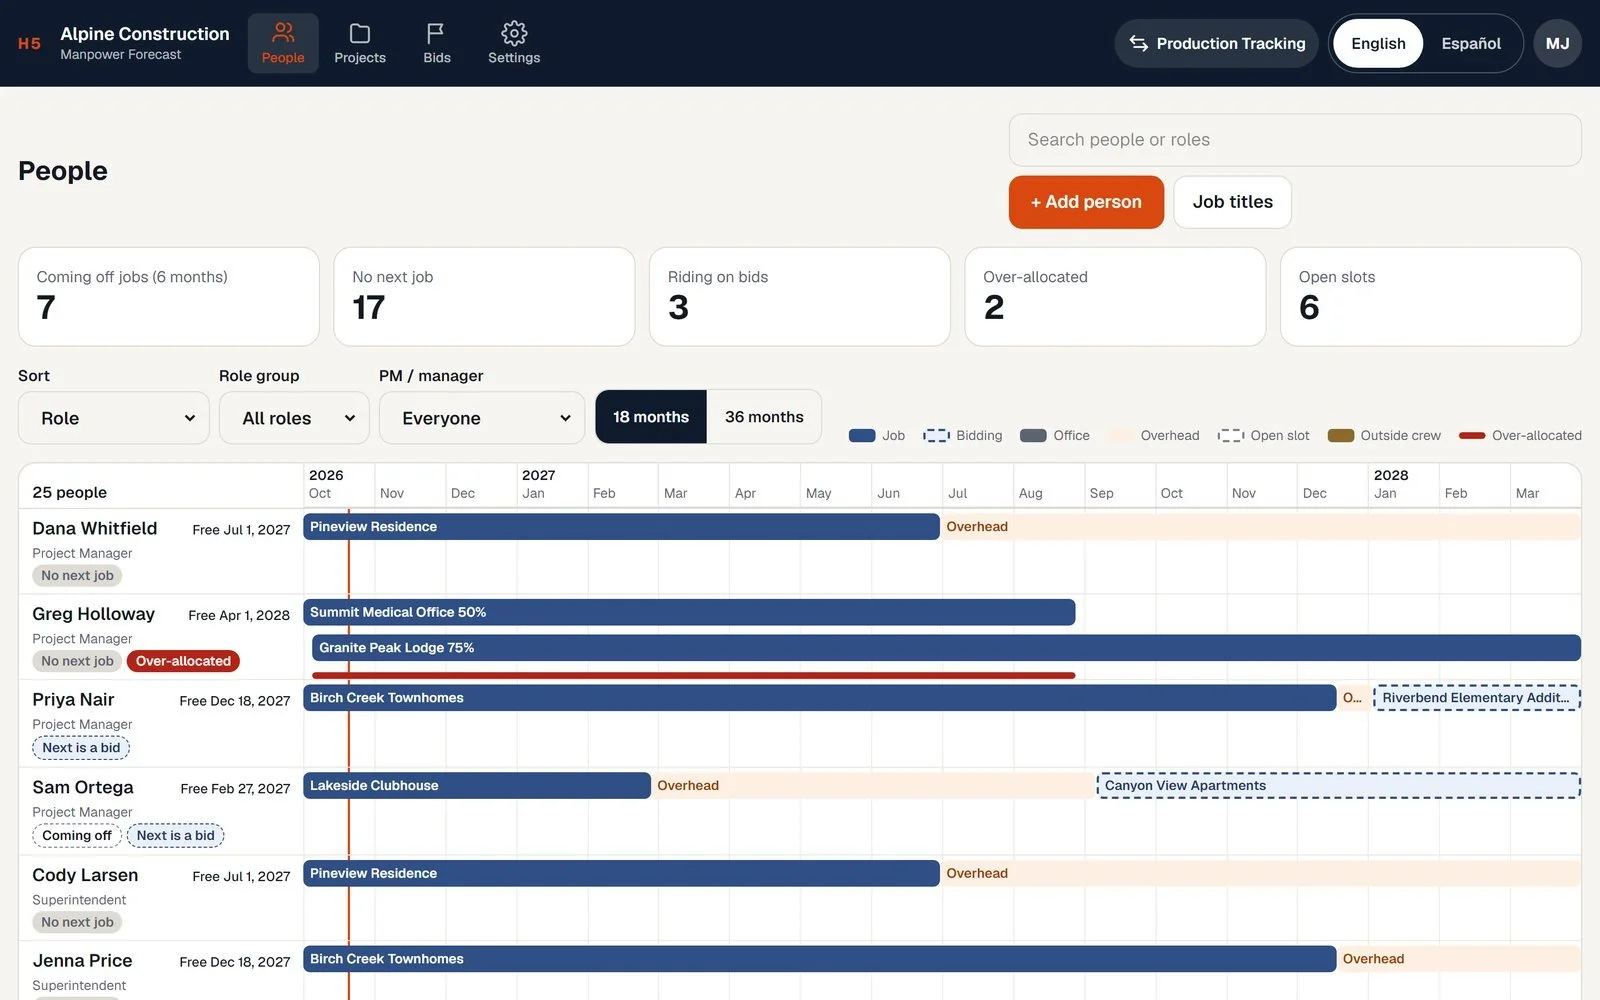Open the Job titles button
The height and width of the screenshot is (1000, 1600).
click(x=1232, y=202)
